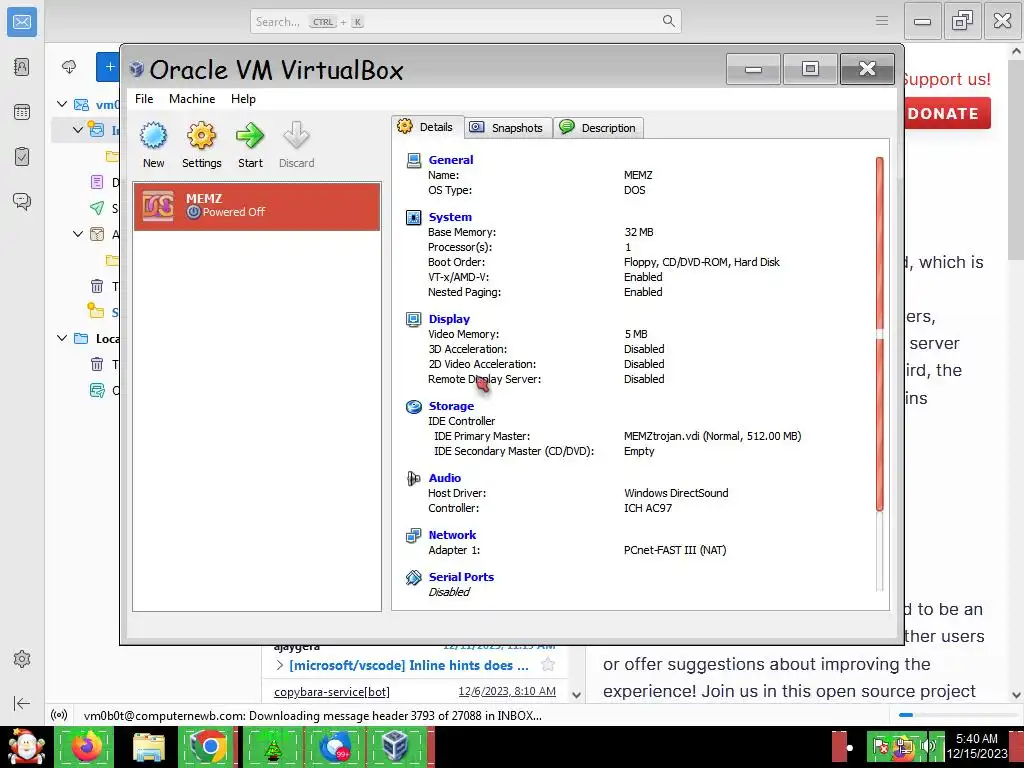Select the Trash folder under Local Folders
The image size is (1024, 768).
coord(97,364)
